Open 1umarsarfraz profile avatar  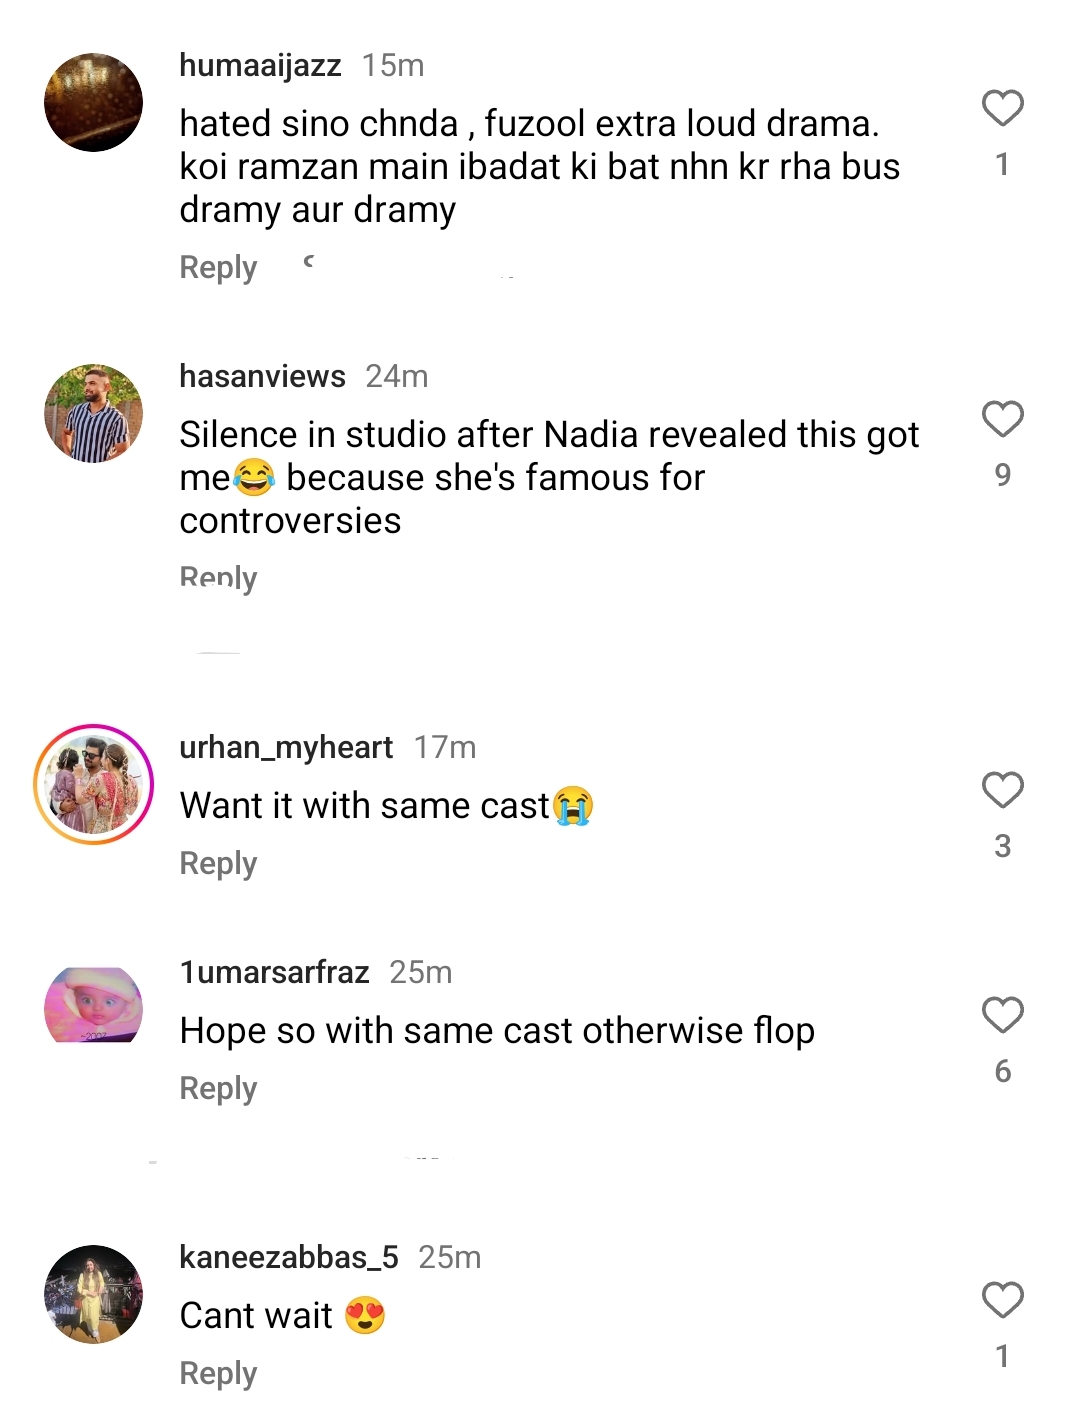pyautogui.click(x=94, y=1005)
